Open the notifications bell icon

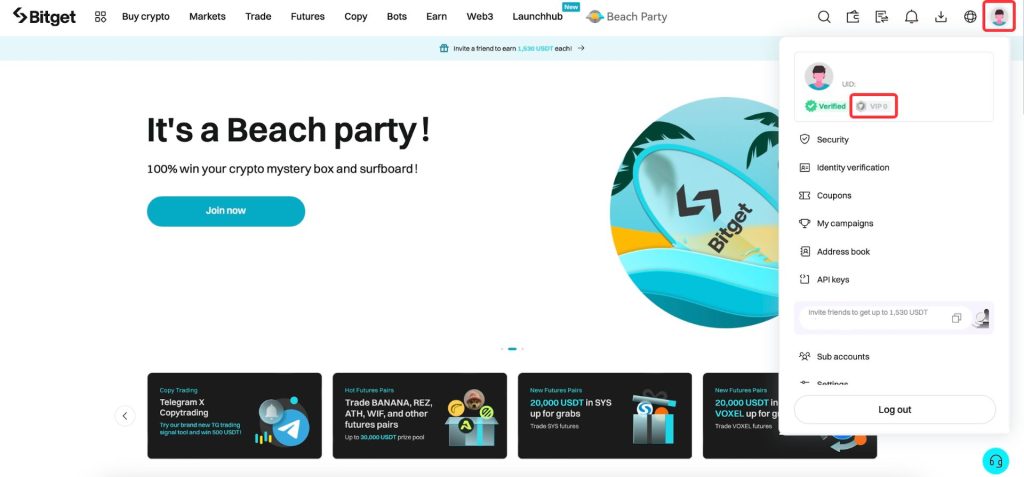pyautogui.click(x=911, y=17)
